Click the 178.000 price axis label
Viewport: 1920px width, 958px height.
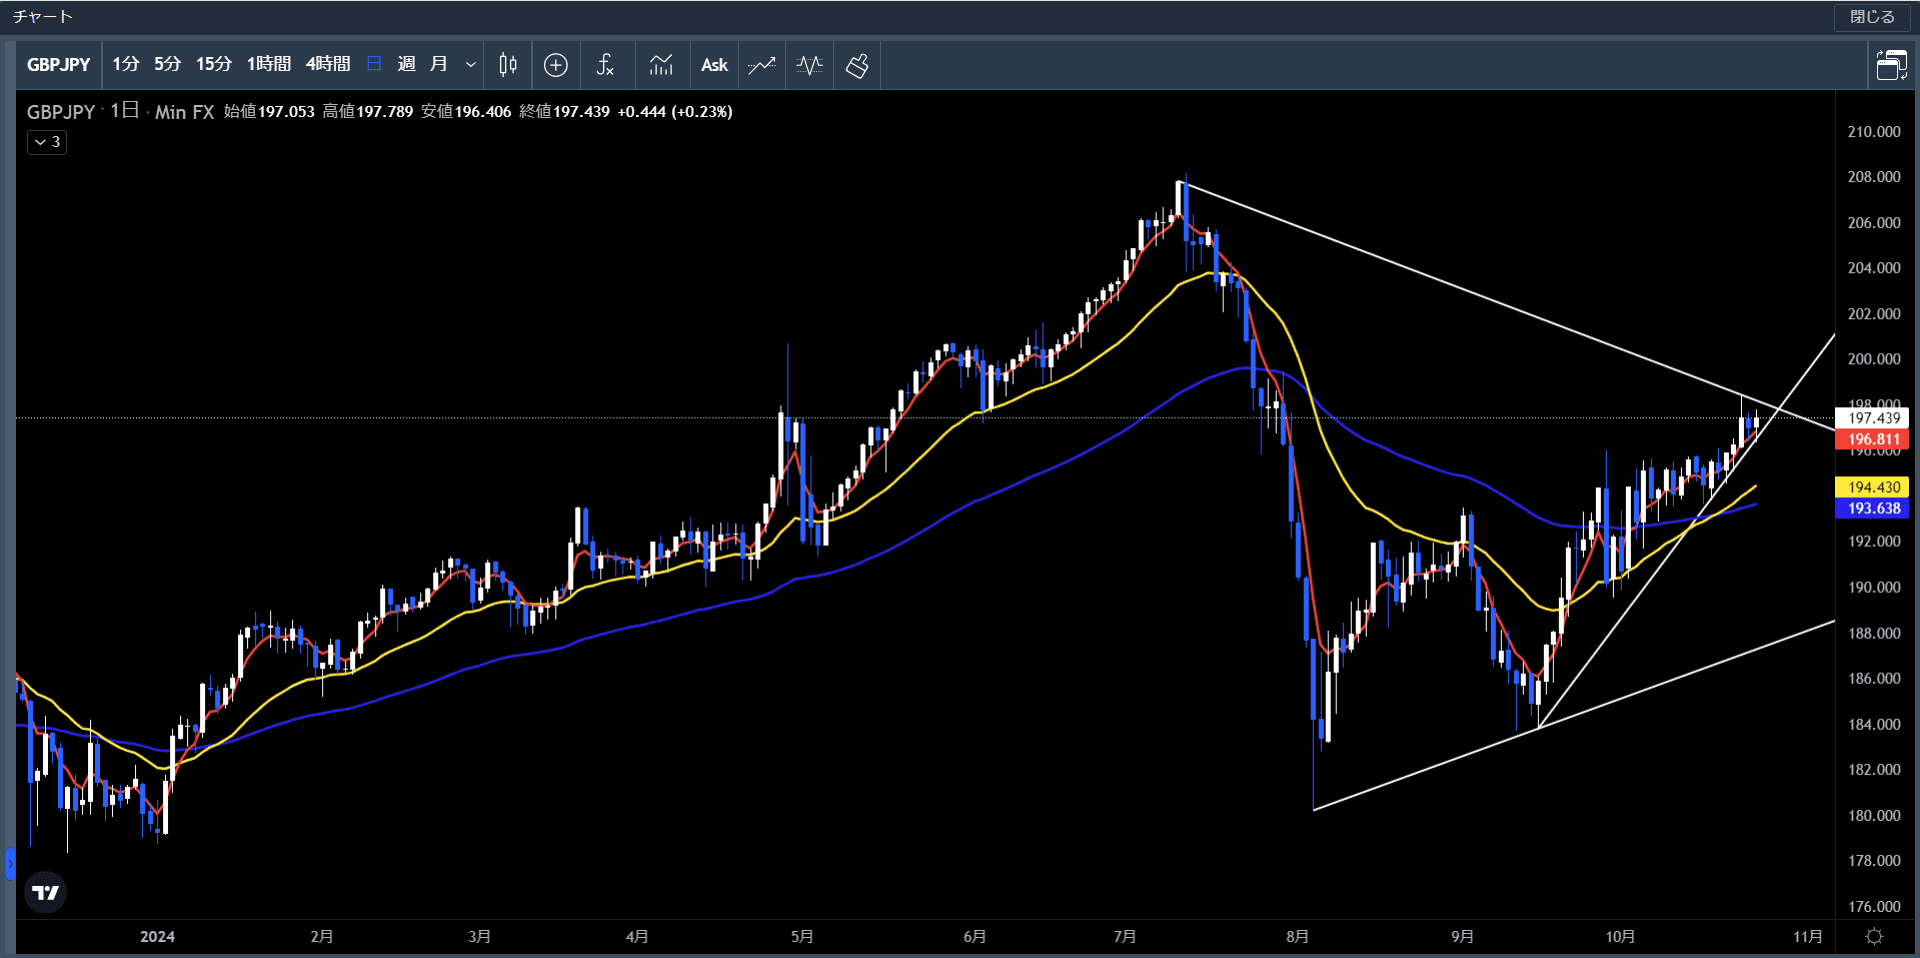coord(1874,861)
